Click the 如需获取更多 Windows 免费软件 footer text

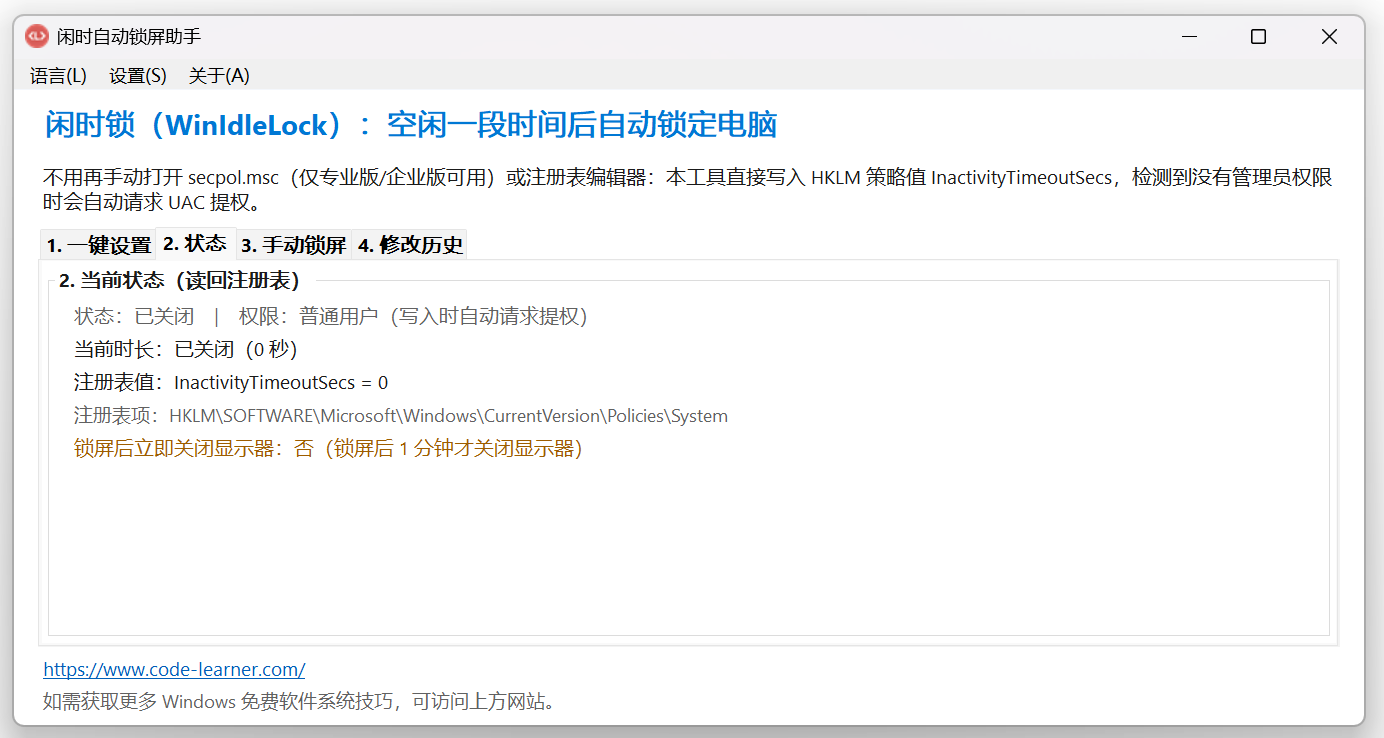point(299,701)
